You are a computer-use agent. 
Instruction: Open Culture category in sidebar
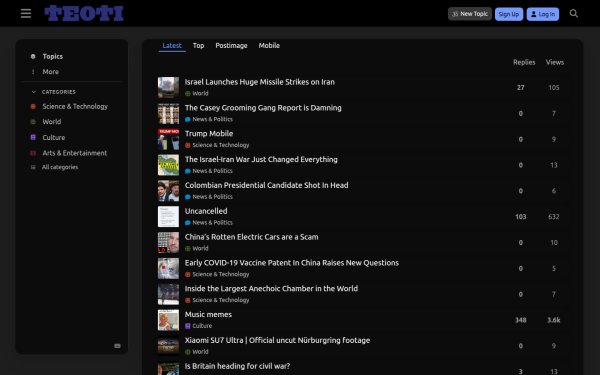click(54, 137)
